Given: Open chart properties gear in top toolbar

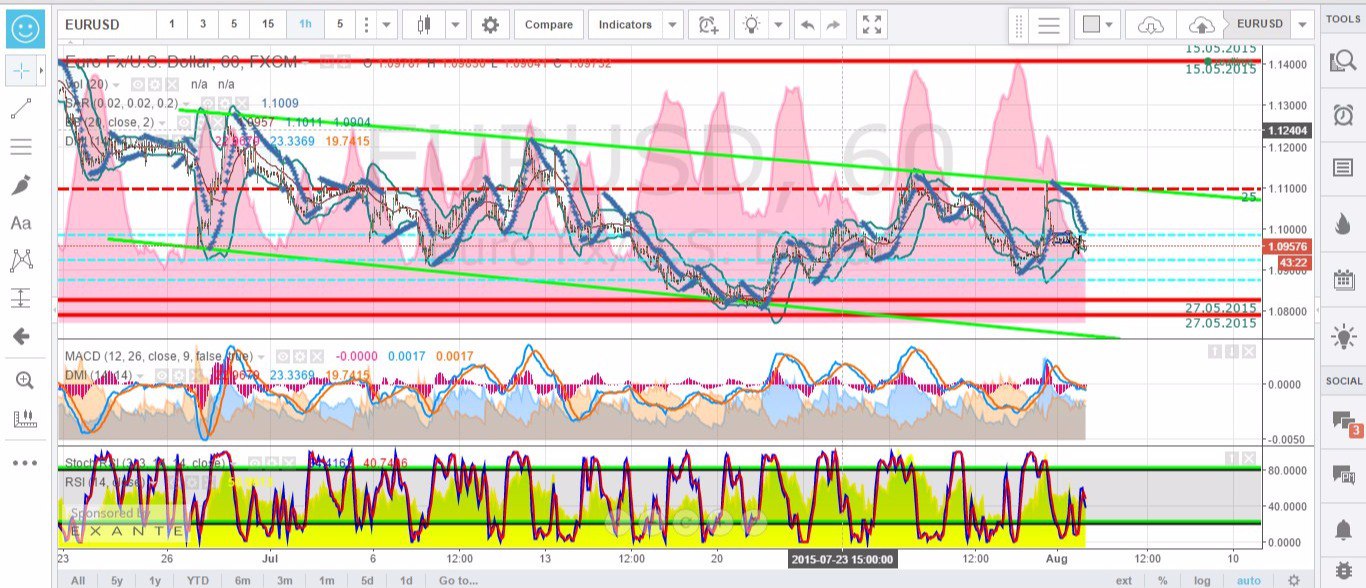Looking at the screenshot, I should pyautogui.click(x=489, y=24).
